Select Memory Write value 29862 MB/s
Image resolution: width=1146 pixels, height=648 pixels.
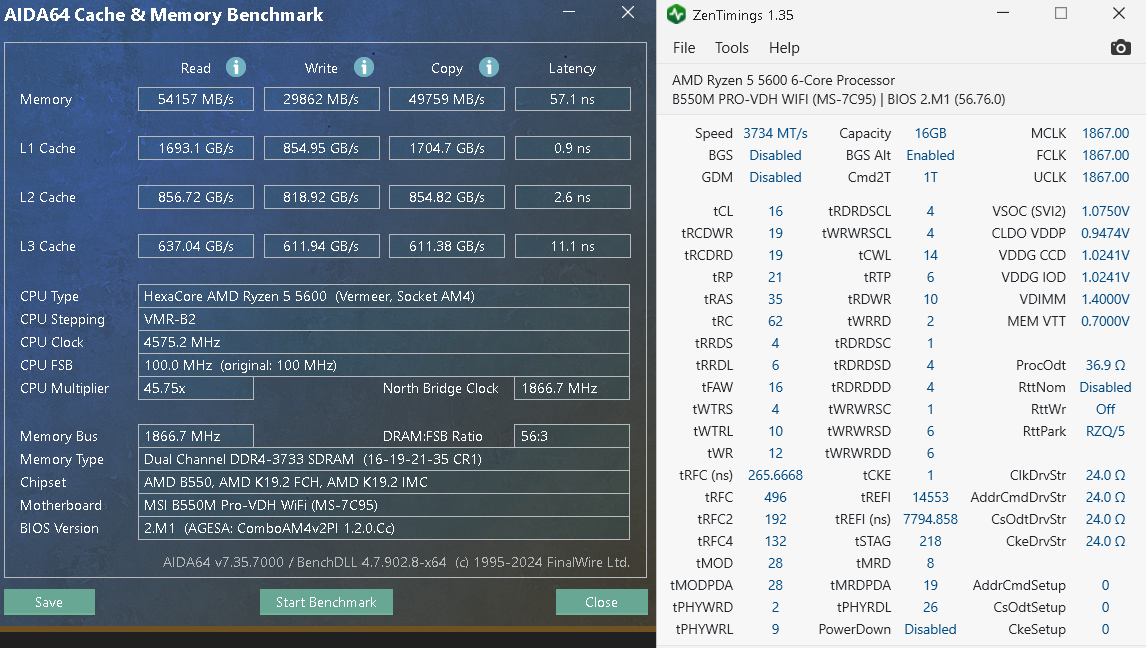click(322, 99)
